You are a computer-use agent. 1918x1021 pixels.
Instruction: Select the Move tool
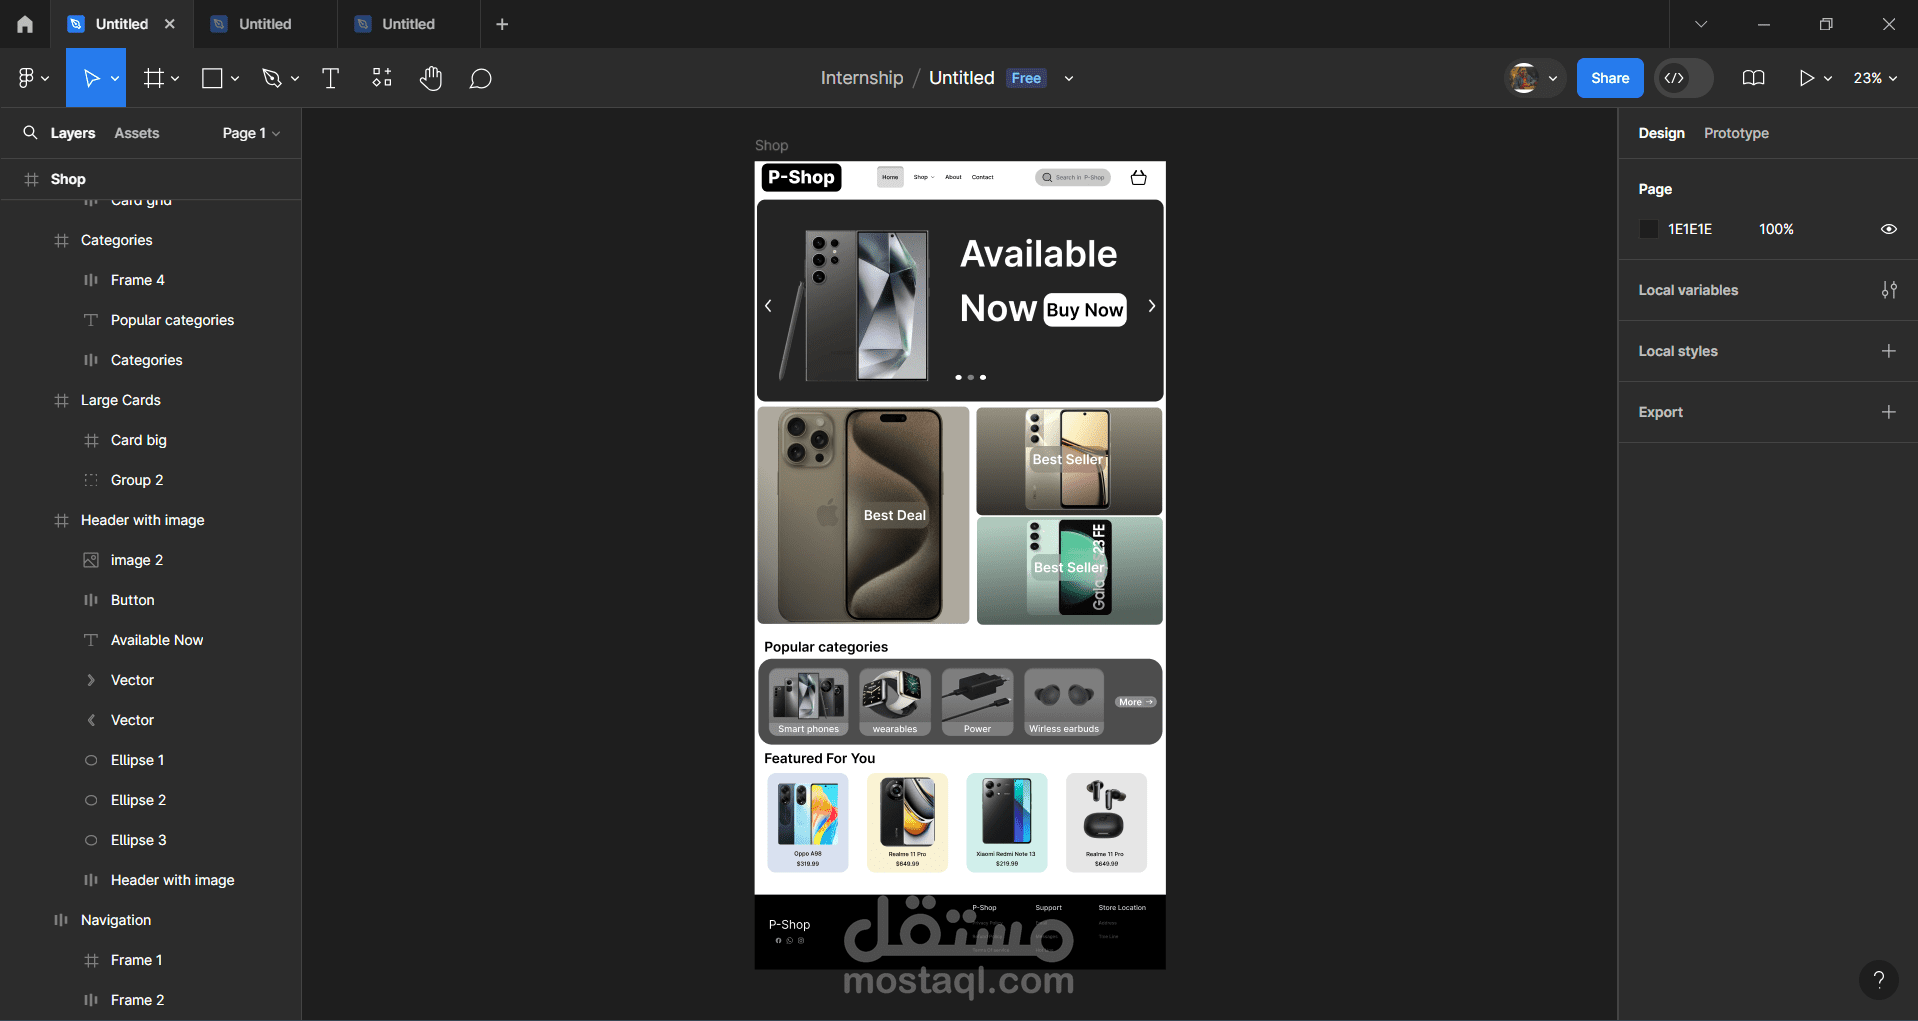pos(90,78)
